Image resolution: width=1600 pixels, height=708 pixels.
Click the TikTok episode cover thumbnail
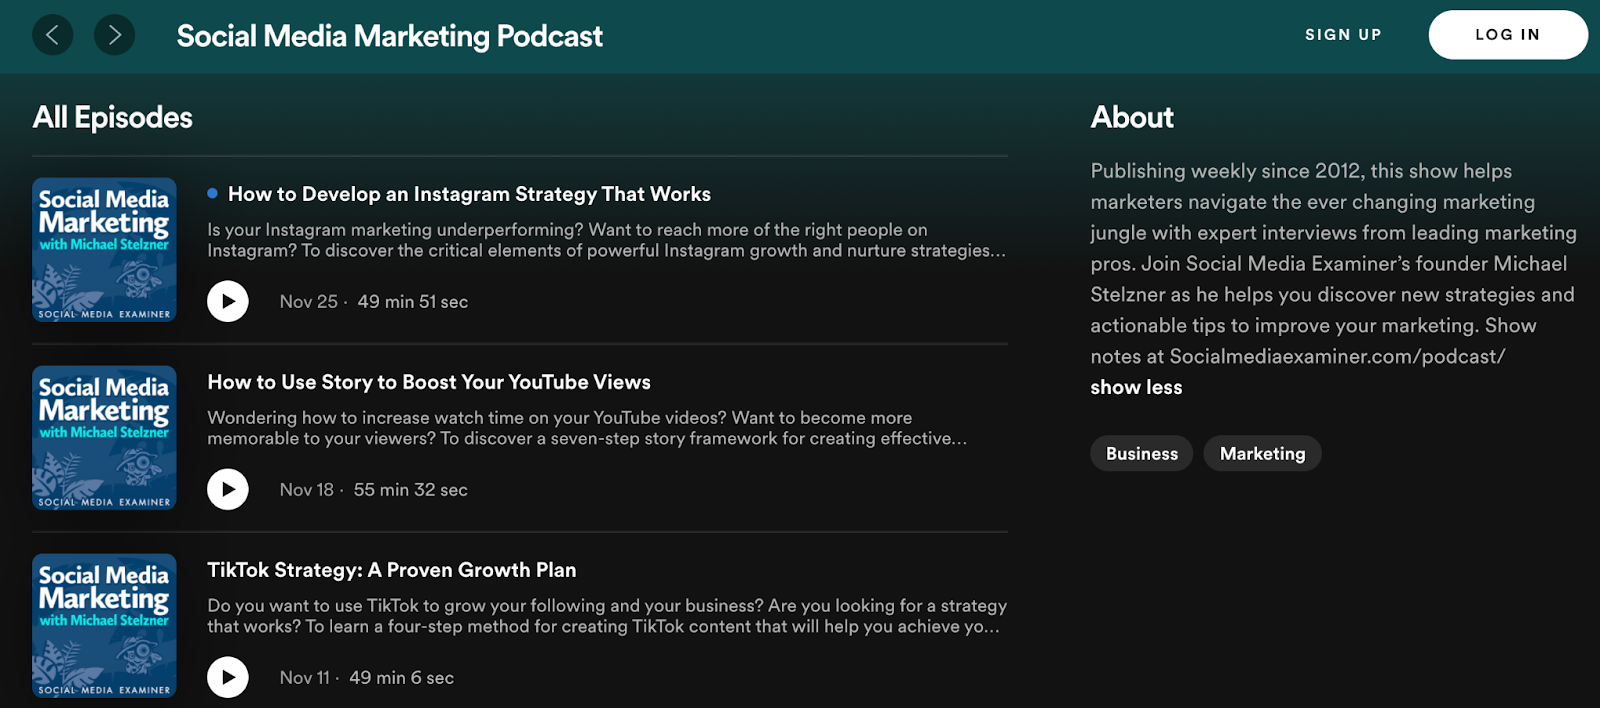coord(104,626)
